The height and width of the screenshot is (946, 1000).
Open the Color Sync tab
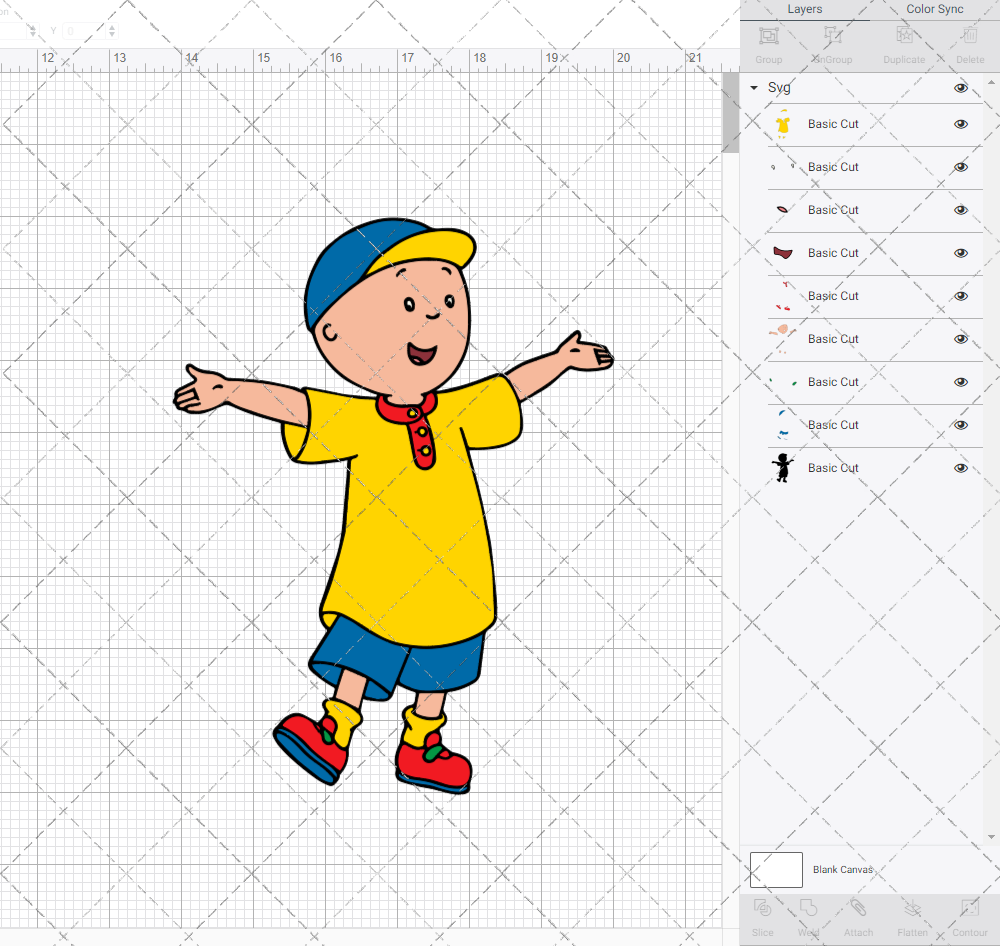[934, 10]
